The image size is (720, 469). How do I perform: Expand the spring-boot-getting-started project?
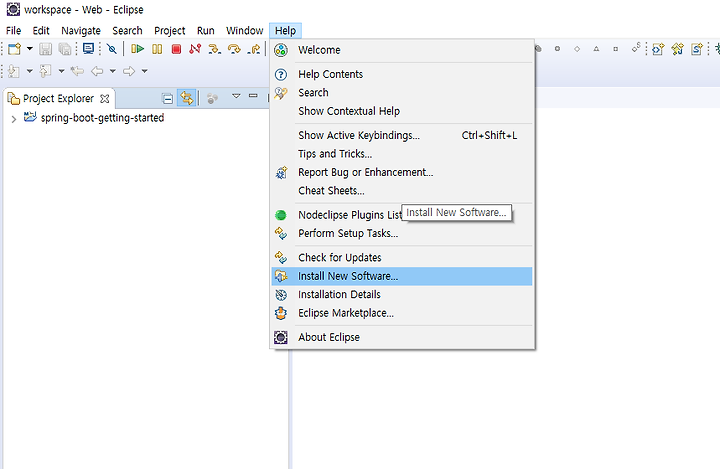tap(14, 119)
